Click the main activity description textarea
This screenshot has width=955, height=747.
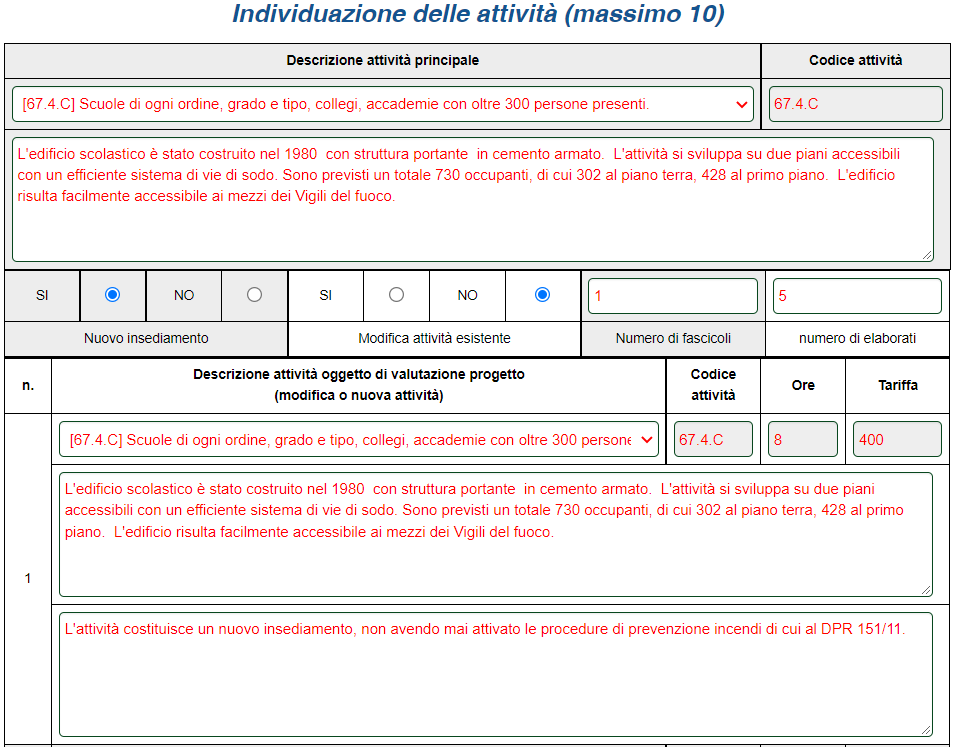coord(473,199)
